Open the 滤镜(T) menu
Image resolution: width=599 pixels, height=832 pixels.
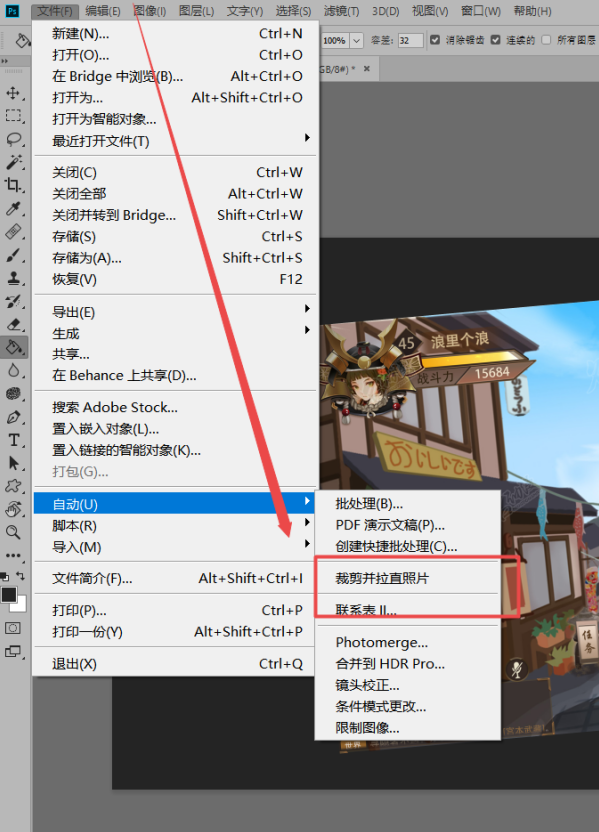341,11
